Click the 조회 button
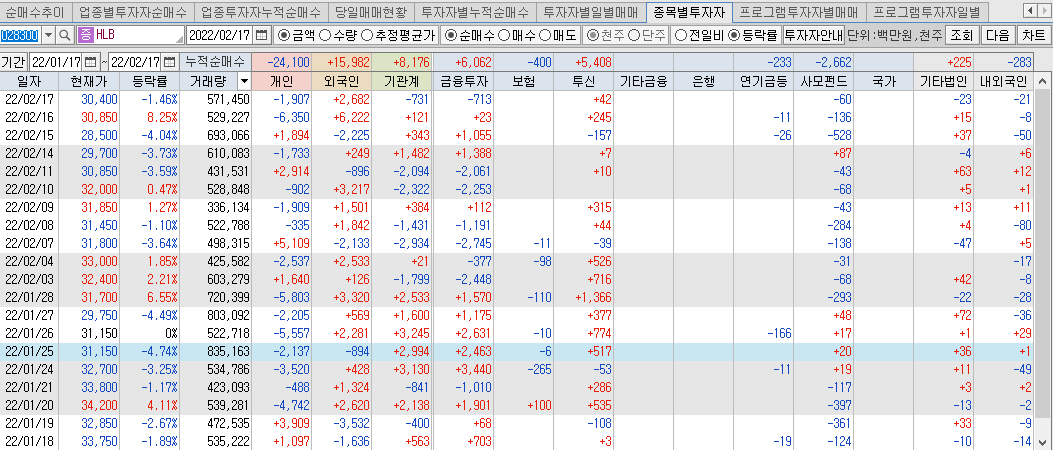The width and height of the screenshot is (1053, 450). (962, 35)
